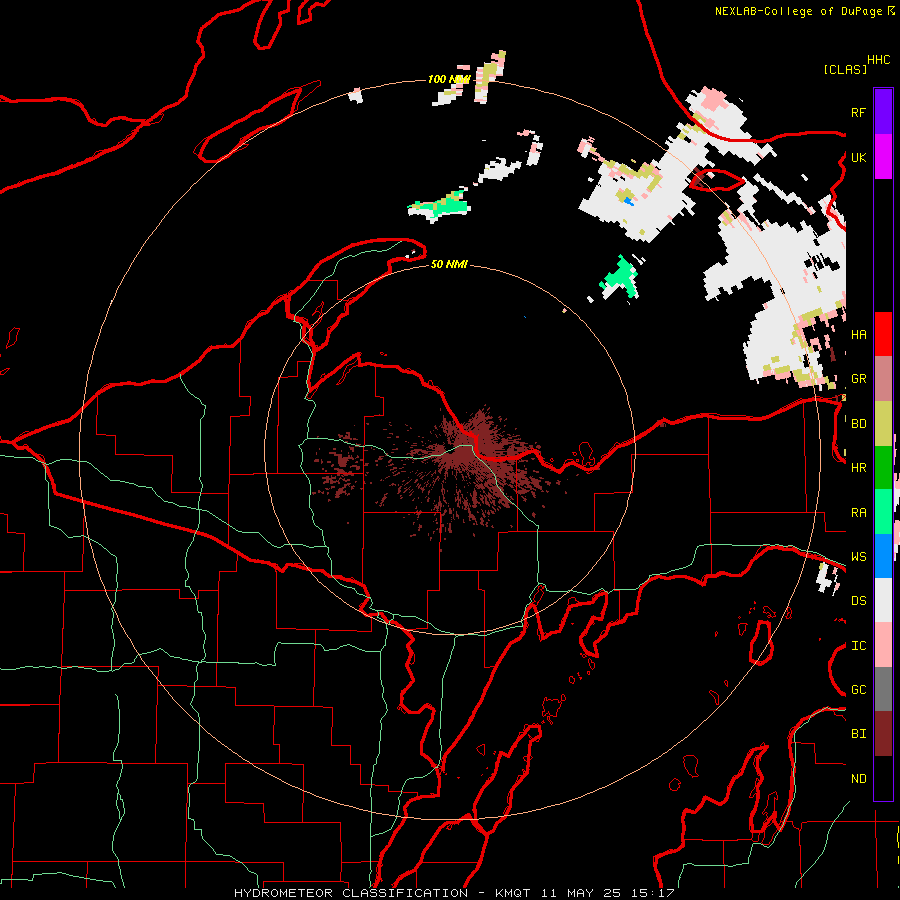Click the dark brown BI swatch
900x900 pixels.
click(x=883, y=734)
